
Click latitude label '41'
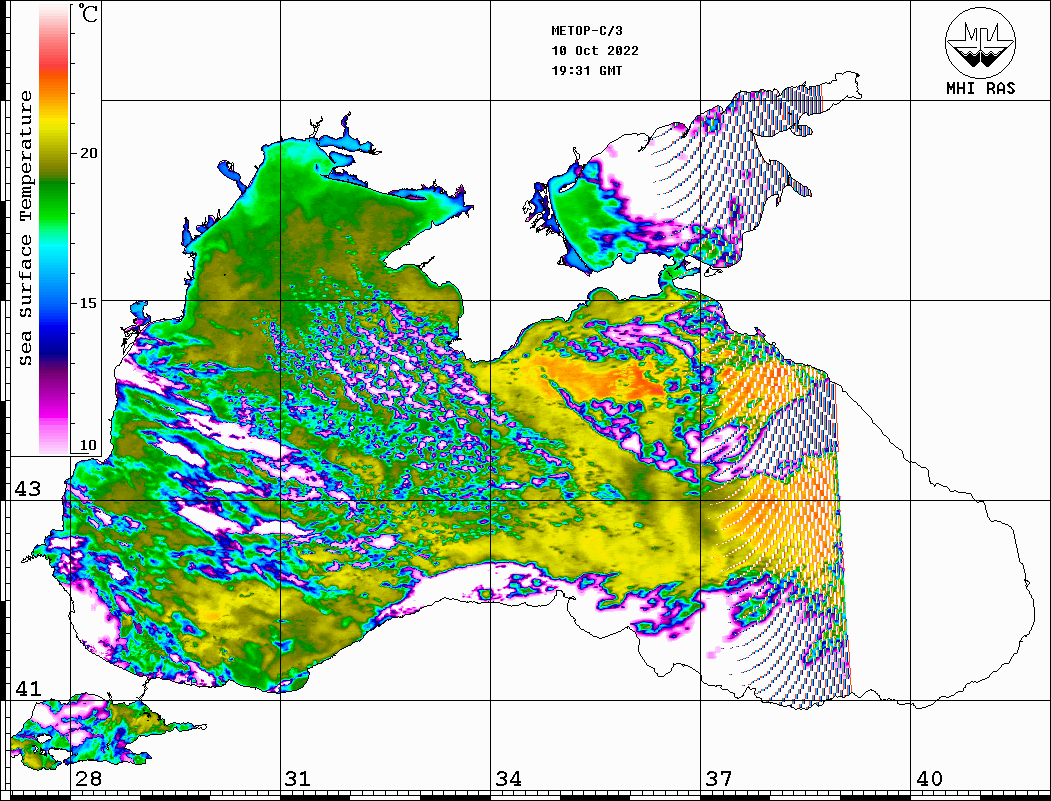pos(27,688)
